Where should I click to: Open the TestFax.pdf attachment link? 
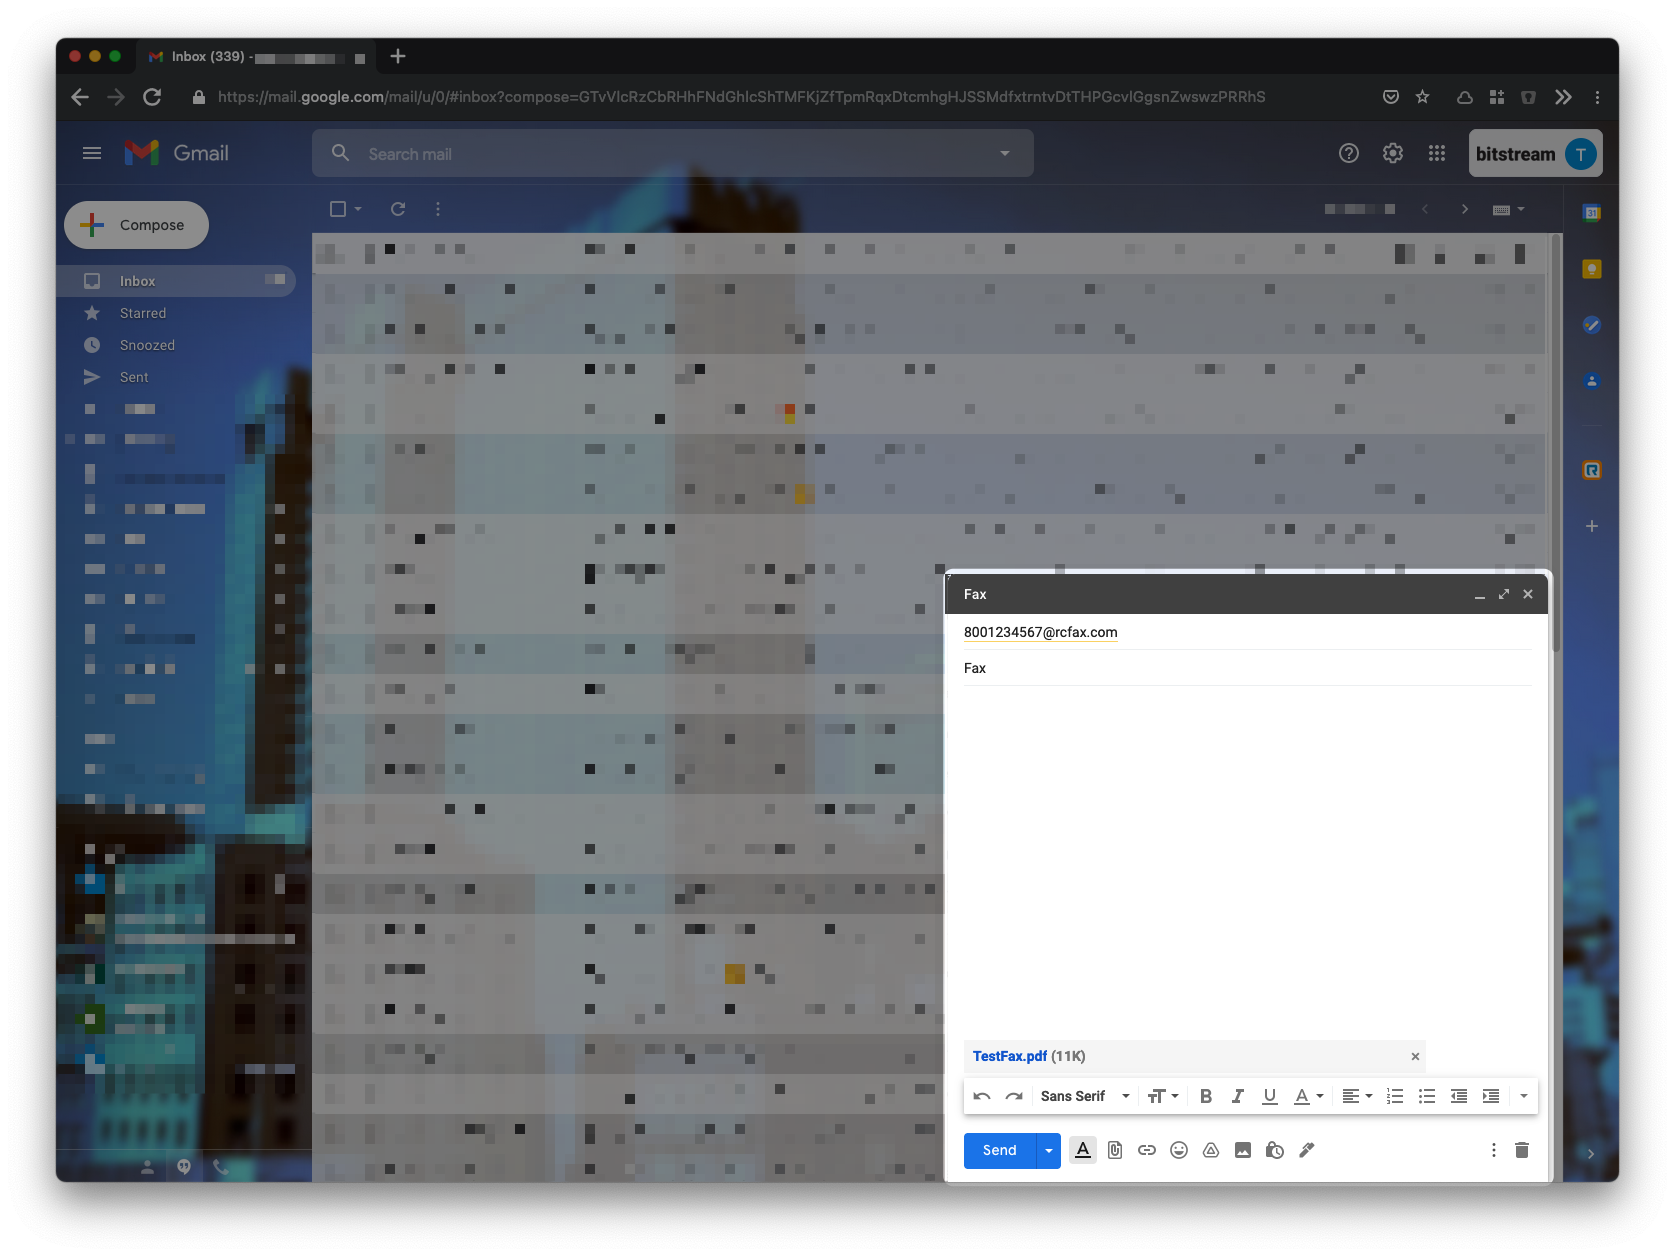tap(1010, 1056)
